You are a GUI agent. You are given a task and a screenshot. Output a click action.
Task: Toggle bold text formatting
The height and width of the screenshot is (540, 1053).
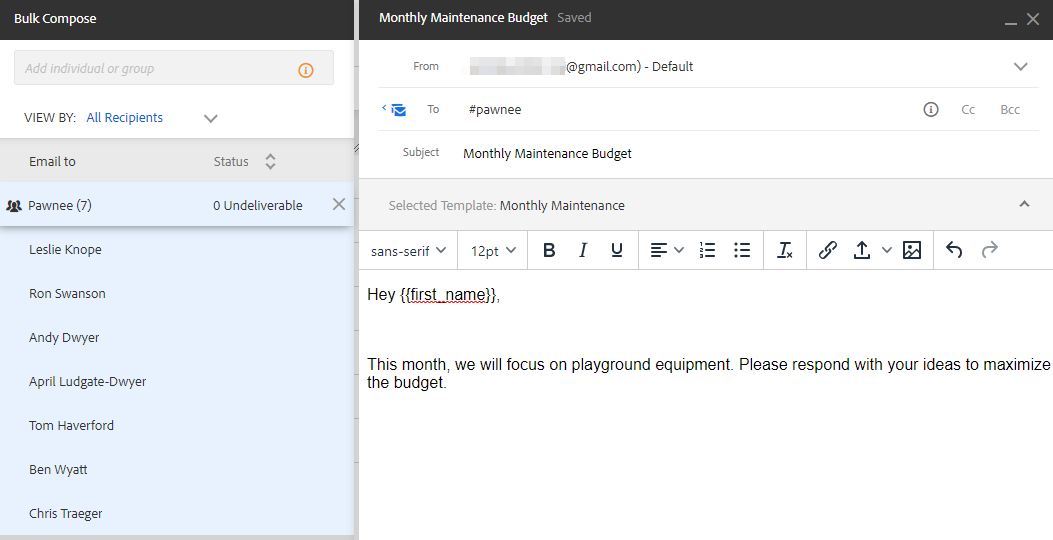pyautogui.click(x=549, y=251)
